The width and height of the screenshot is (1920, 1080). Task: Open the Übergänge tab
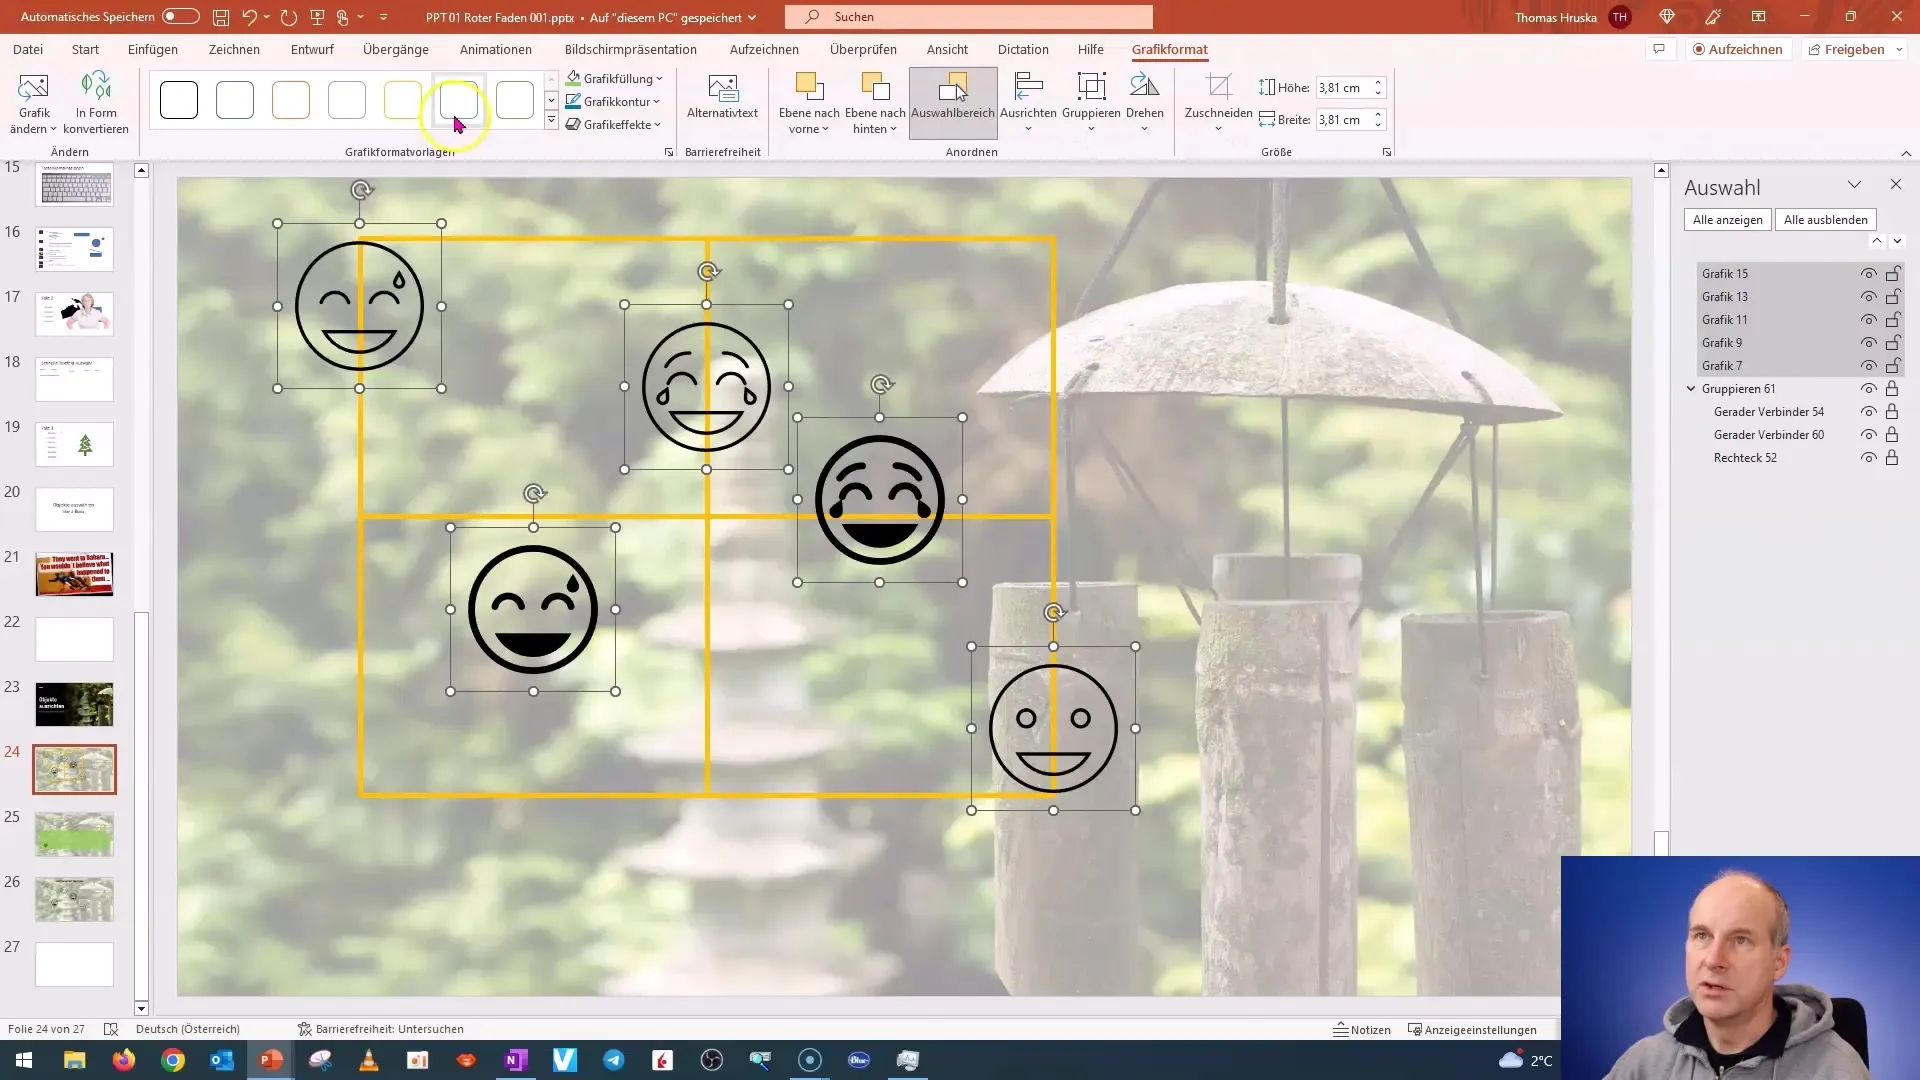[x=396, y=49]
